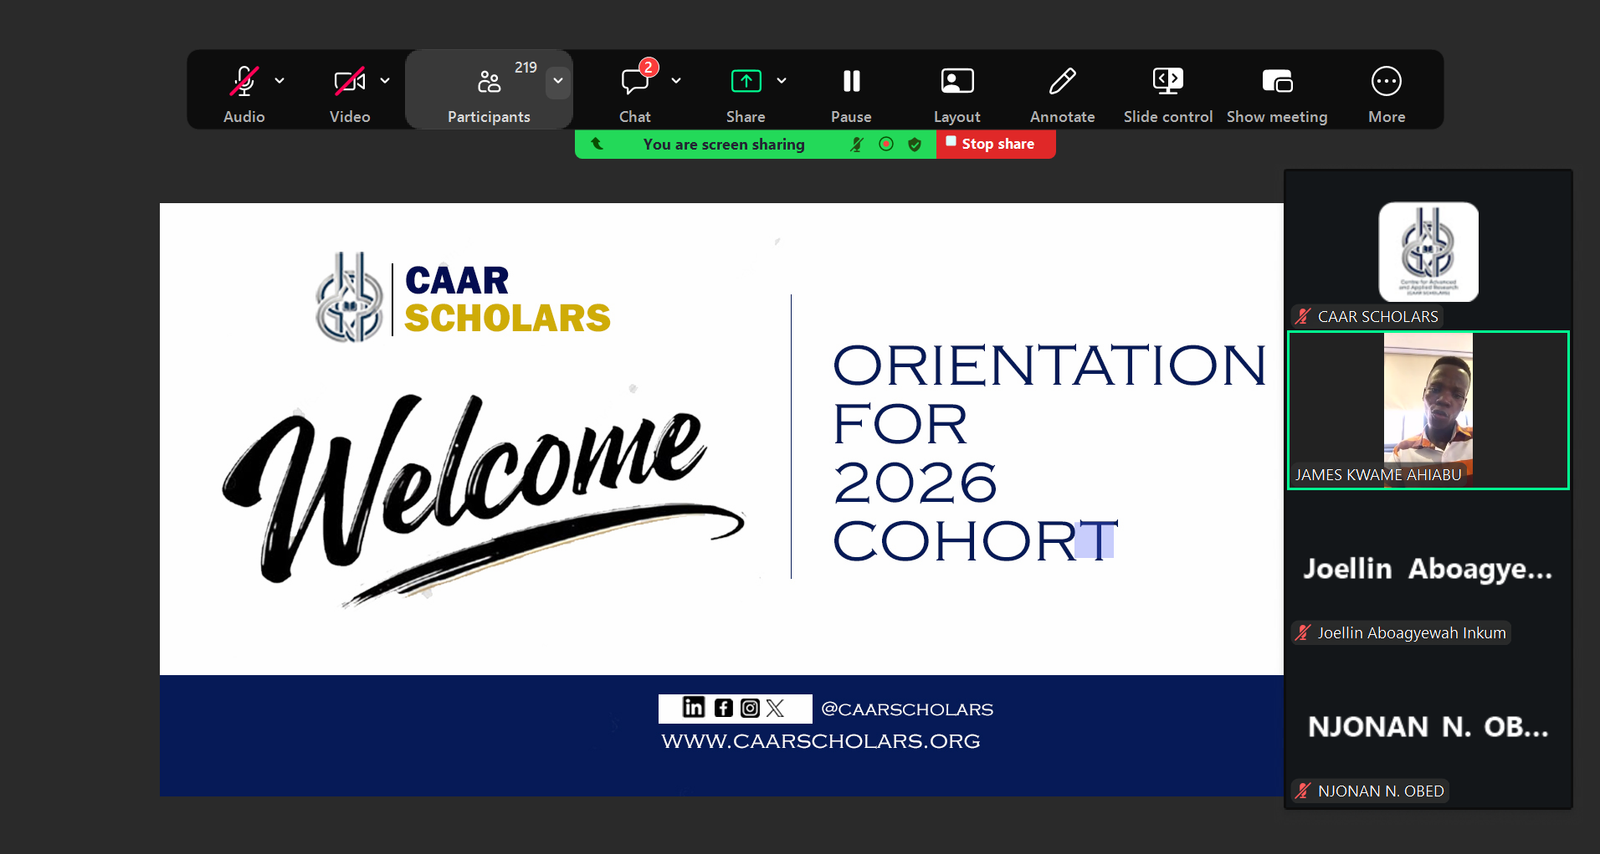The width and height of the screenshot is (1600, 854).
Task: Start the camera with the Video icon
Action: [349, 81]
